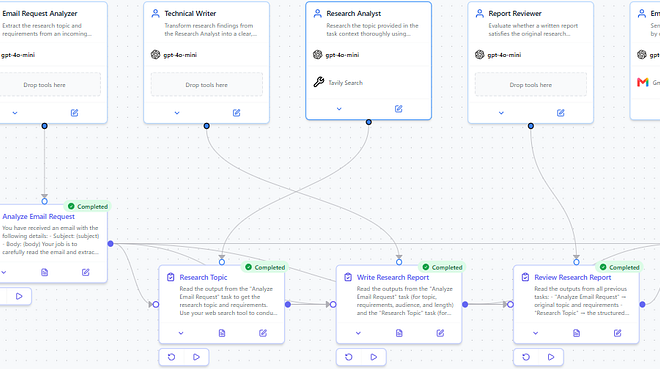
Task: View output document of Write Research Report
Action: pyautogui.click(x=399, y=333)
